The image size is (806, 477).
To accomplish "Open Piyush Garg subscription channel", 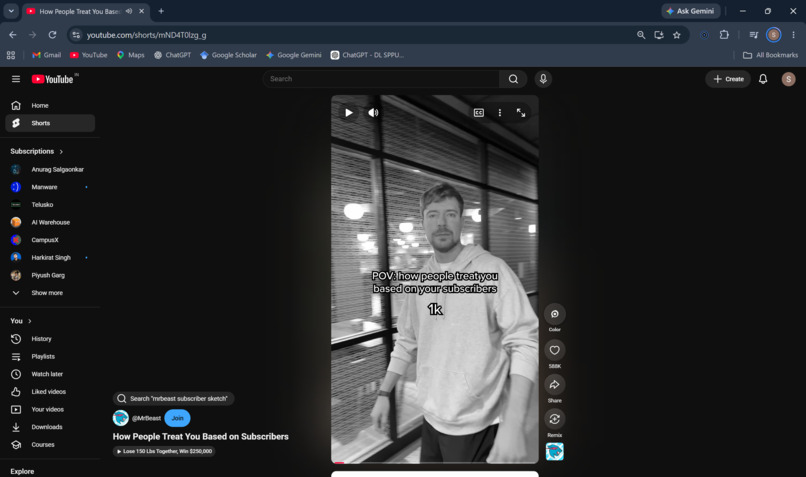I will 50,275.
